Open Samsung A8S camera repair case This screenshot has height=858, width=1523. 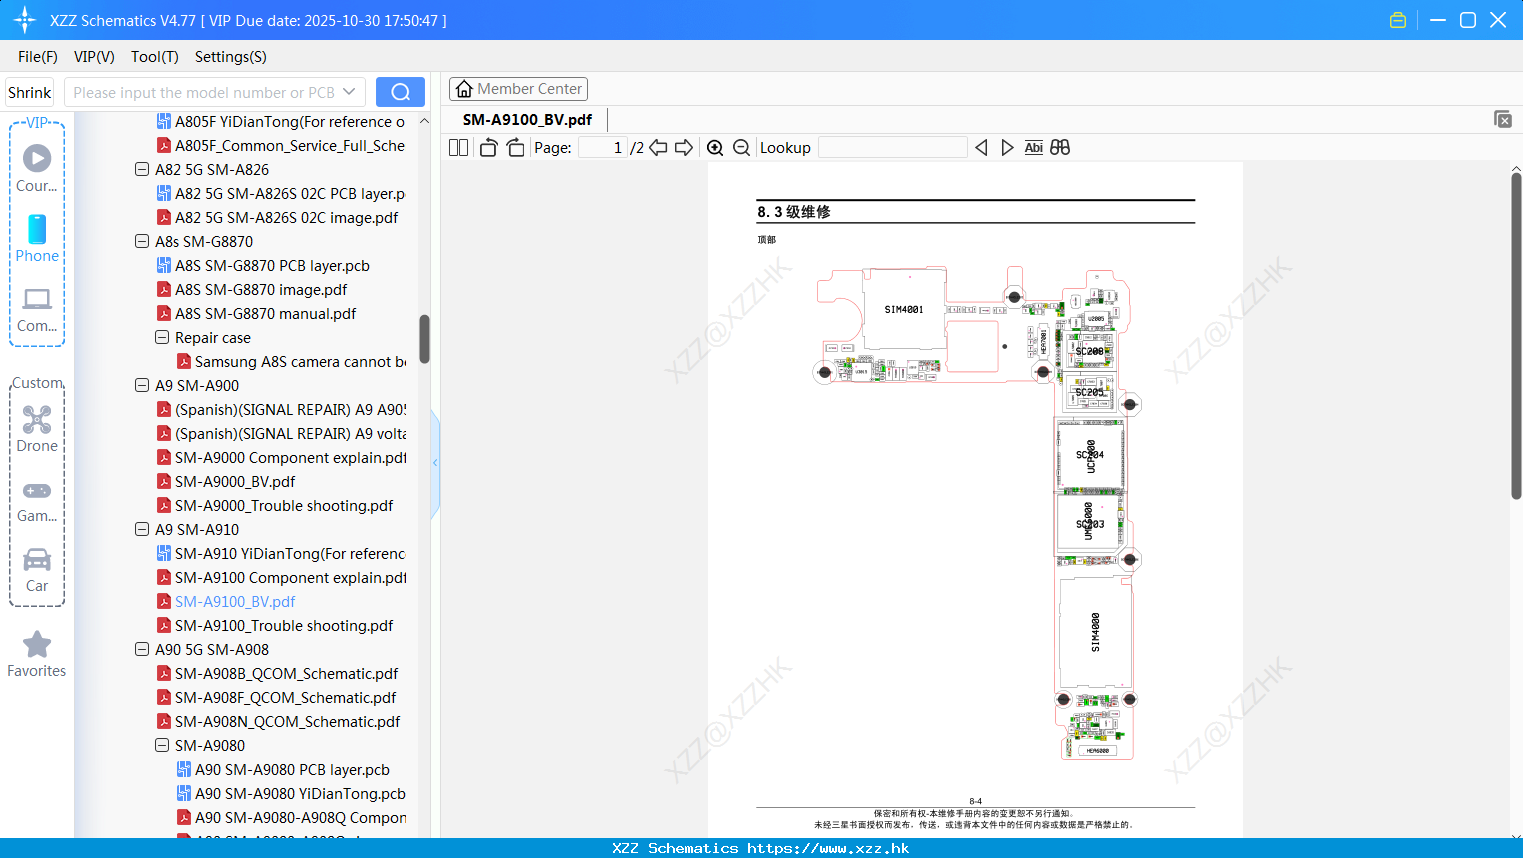point(300,361)
